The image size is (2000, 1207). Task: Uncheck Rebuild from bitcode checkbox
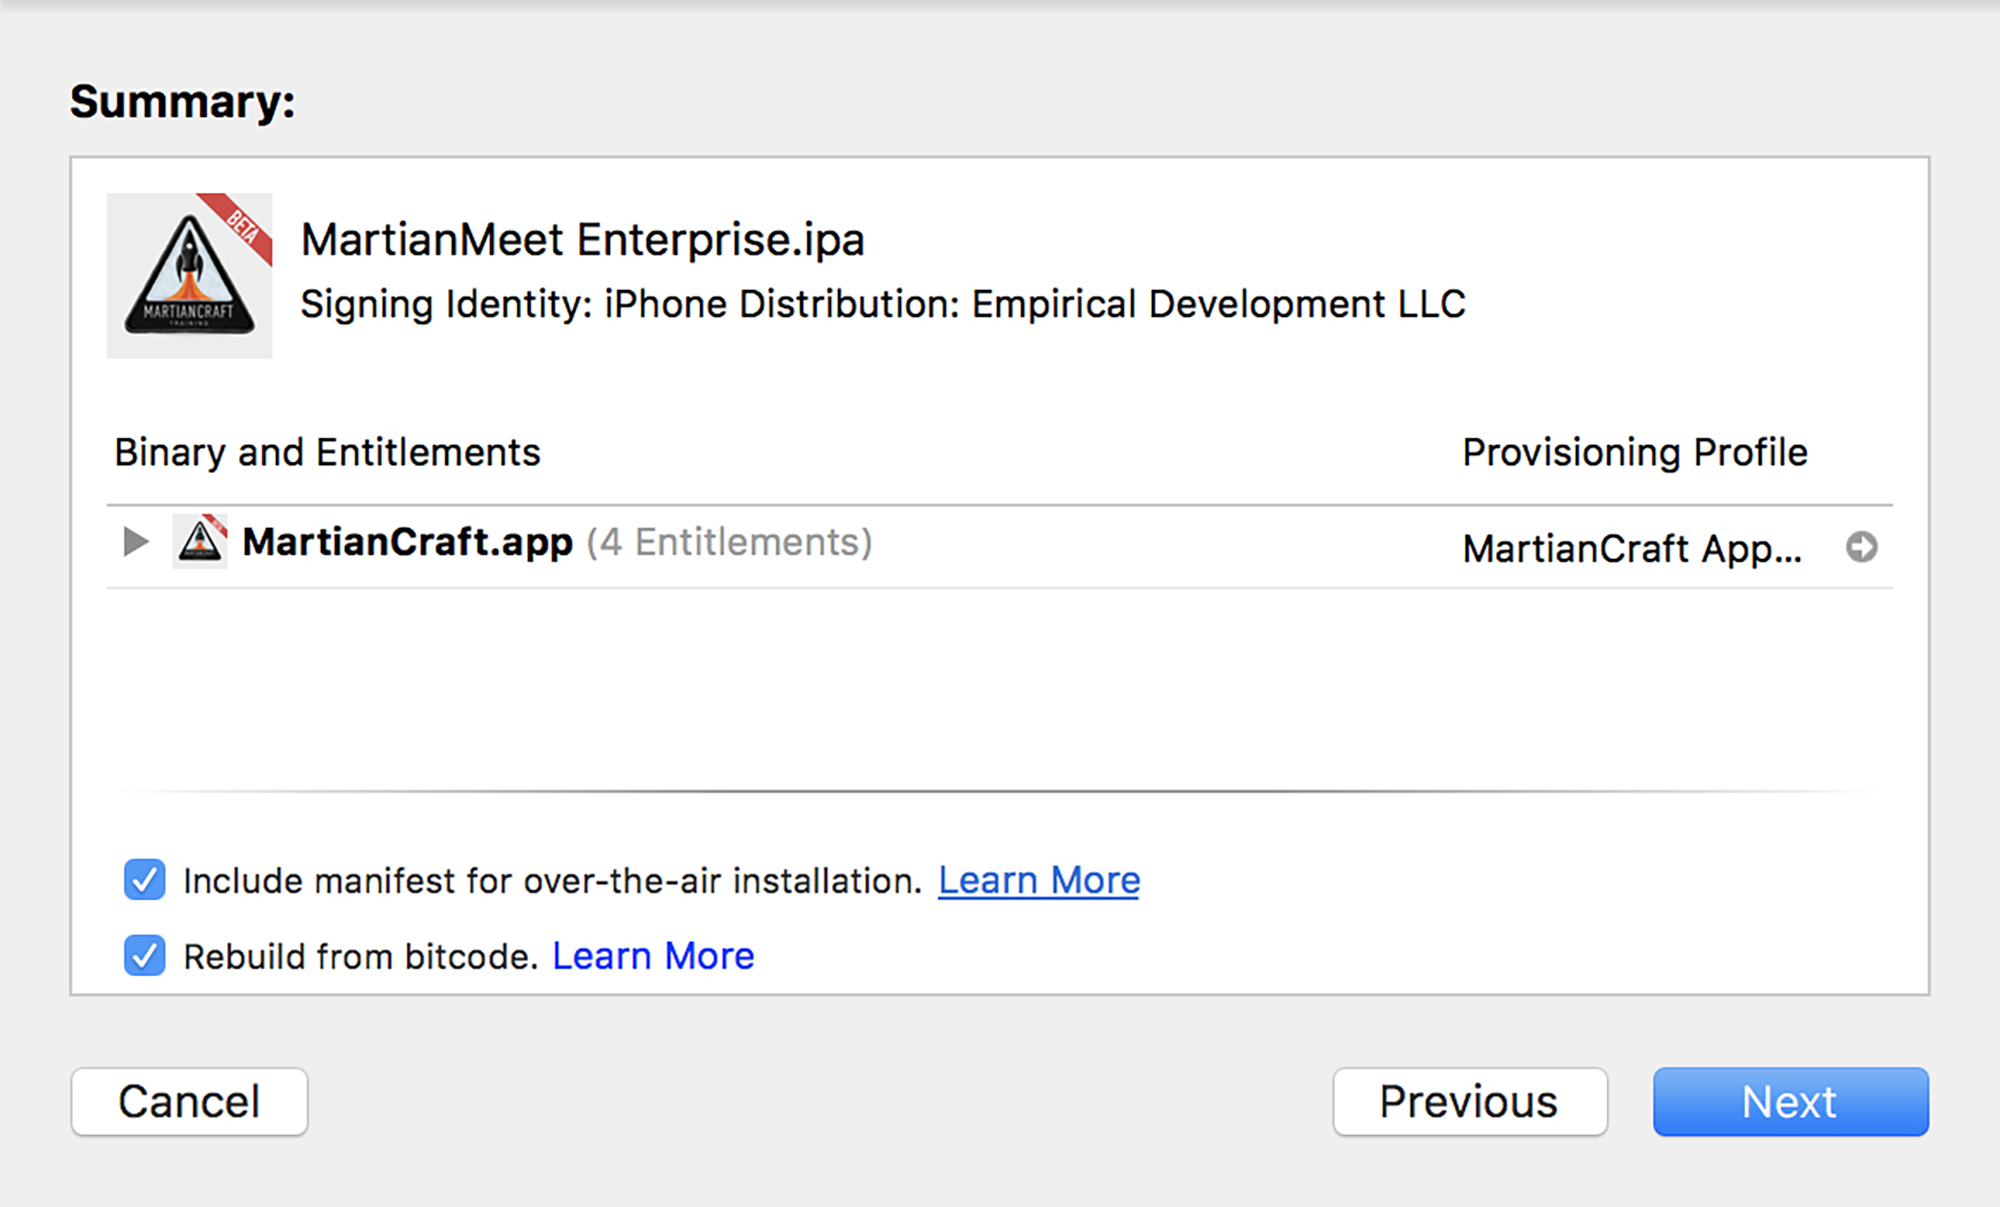point(145,956)
